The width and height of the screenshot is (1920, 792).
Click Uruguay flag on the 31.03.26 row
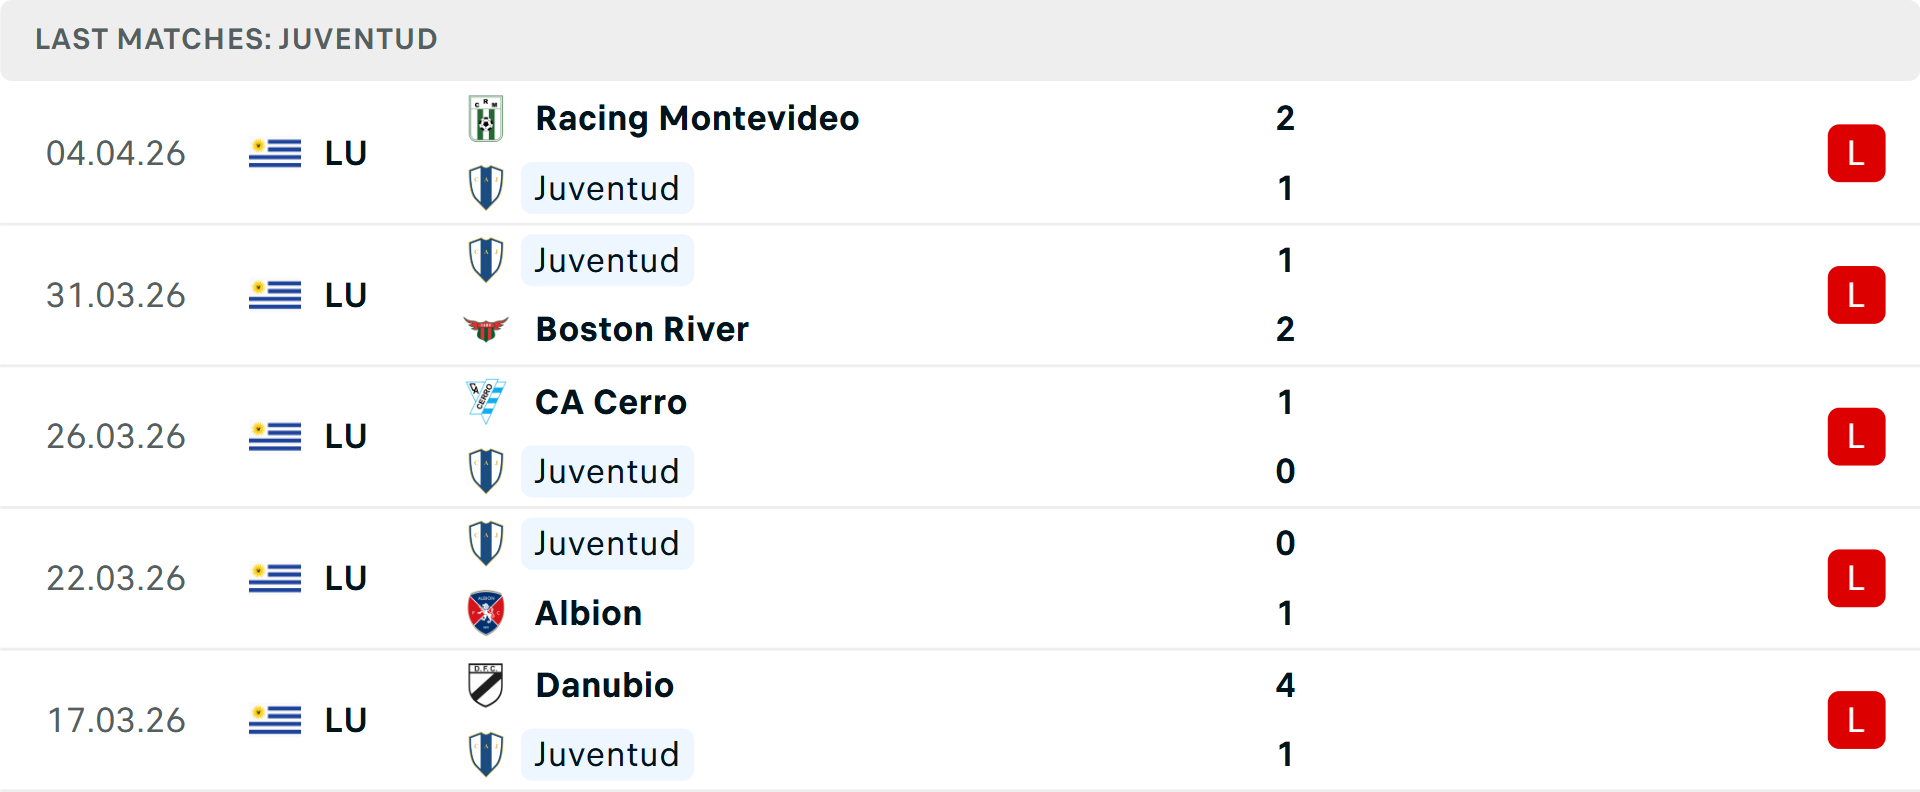tap(275, 295)
